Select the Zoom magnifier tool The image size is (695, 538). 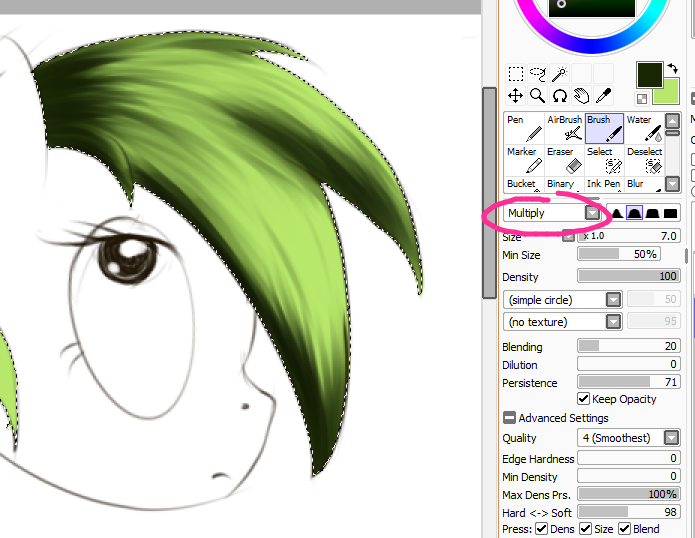click(x=537, y=96)
